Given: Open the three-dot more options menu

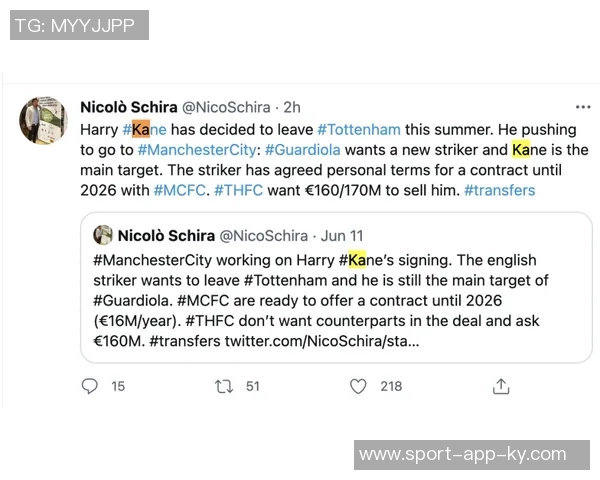Looking at the screenshot, I should pyautogui.click(x=582, y=107).
